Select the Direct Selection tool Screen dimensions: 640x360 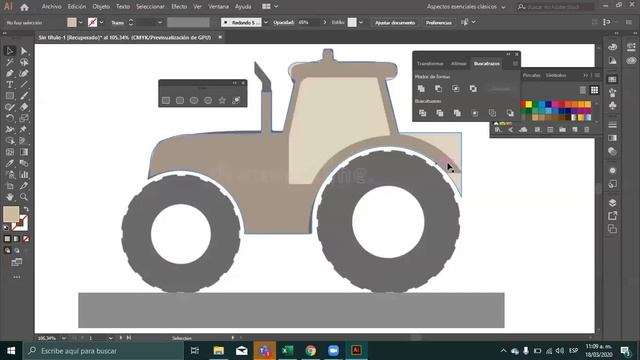click(x=24, y=51)
